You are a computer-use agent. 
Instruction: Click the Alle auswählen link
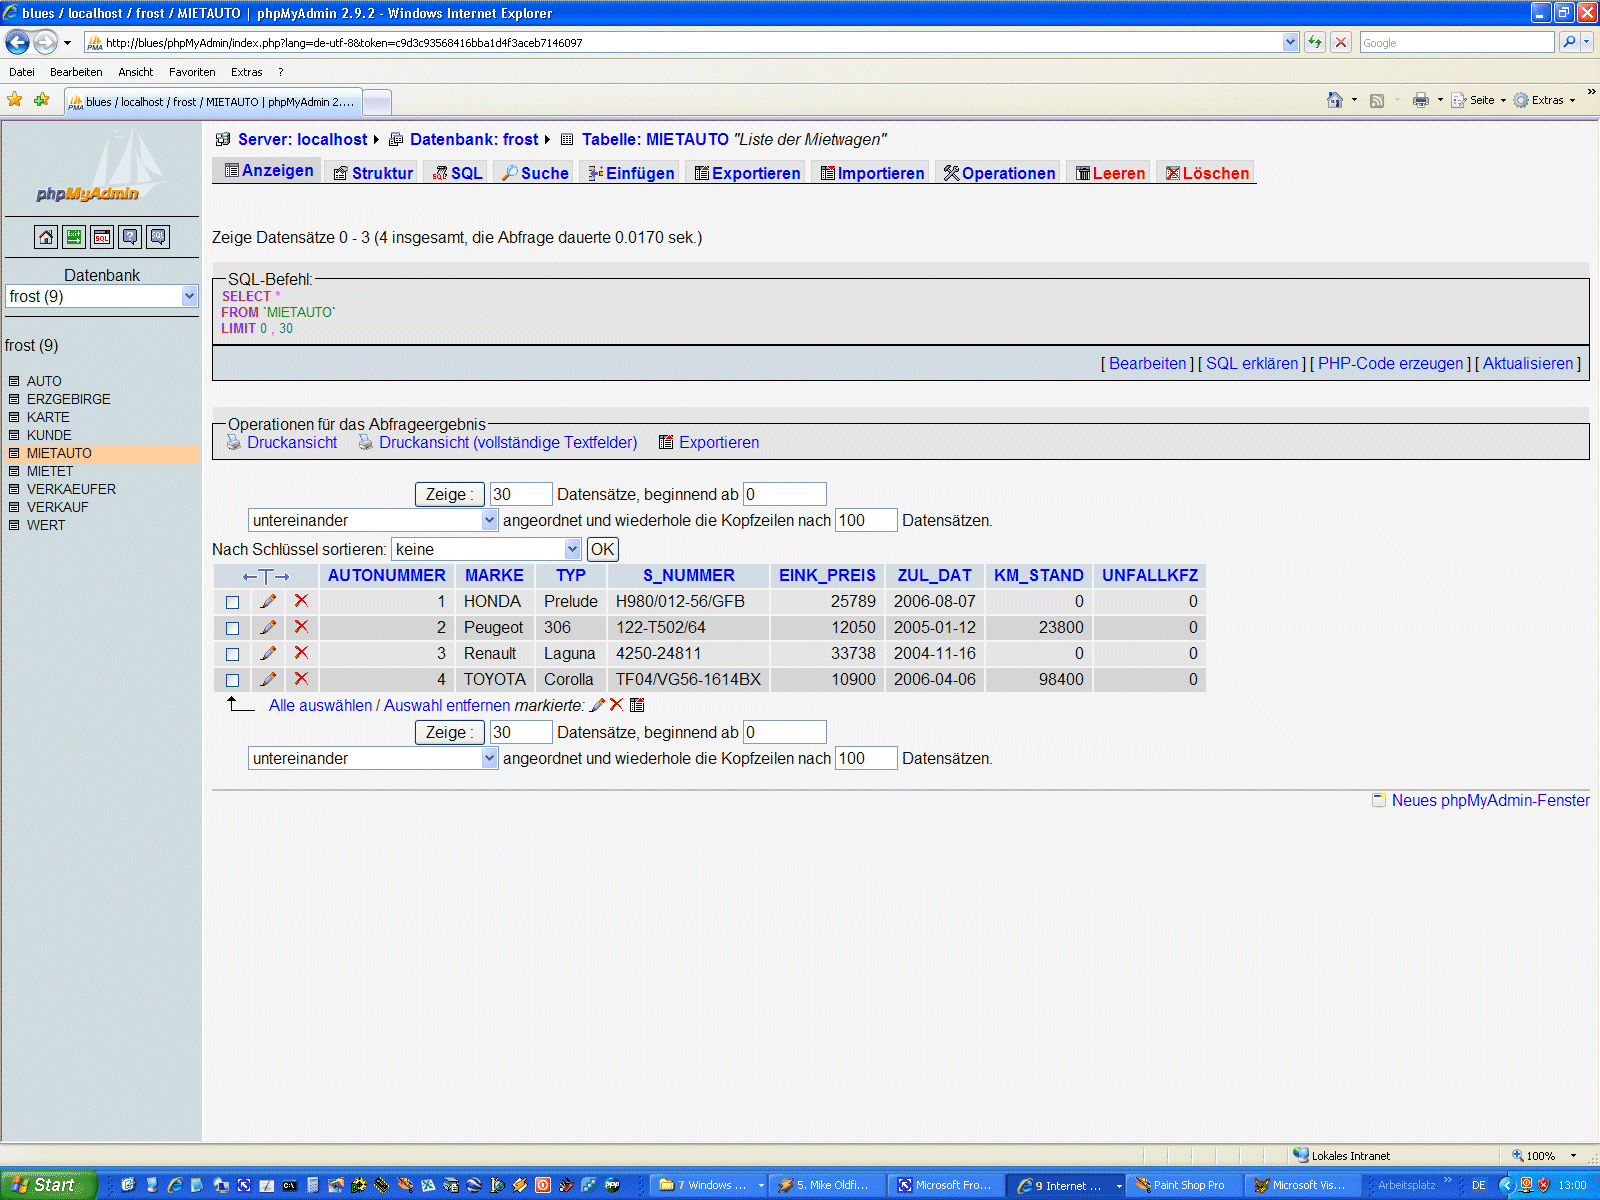pos(320,705)
